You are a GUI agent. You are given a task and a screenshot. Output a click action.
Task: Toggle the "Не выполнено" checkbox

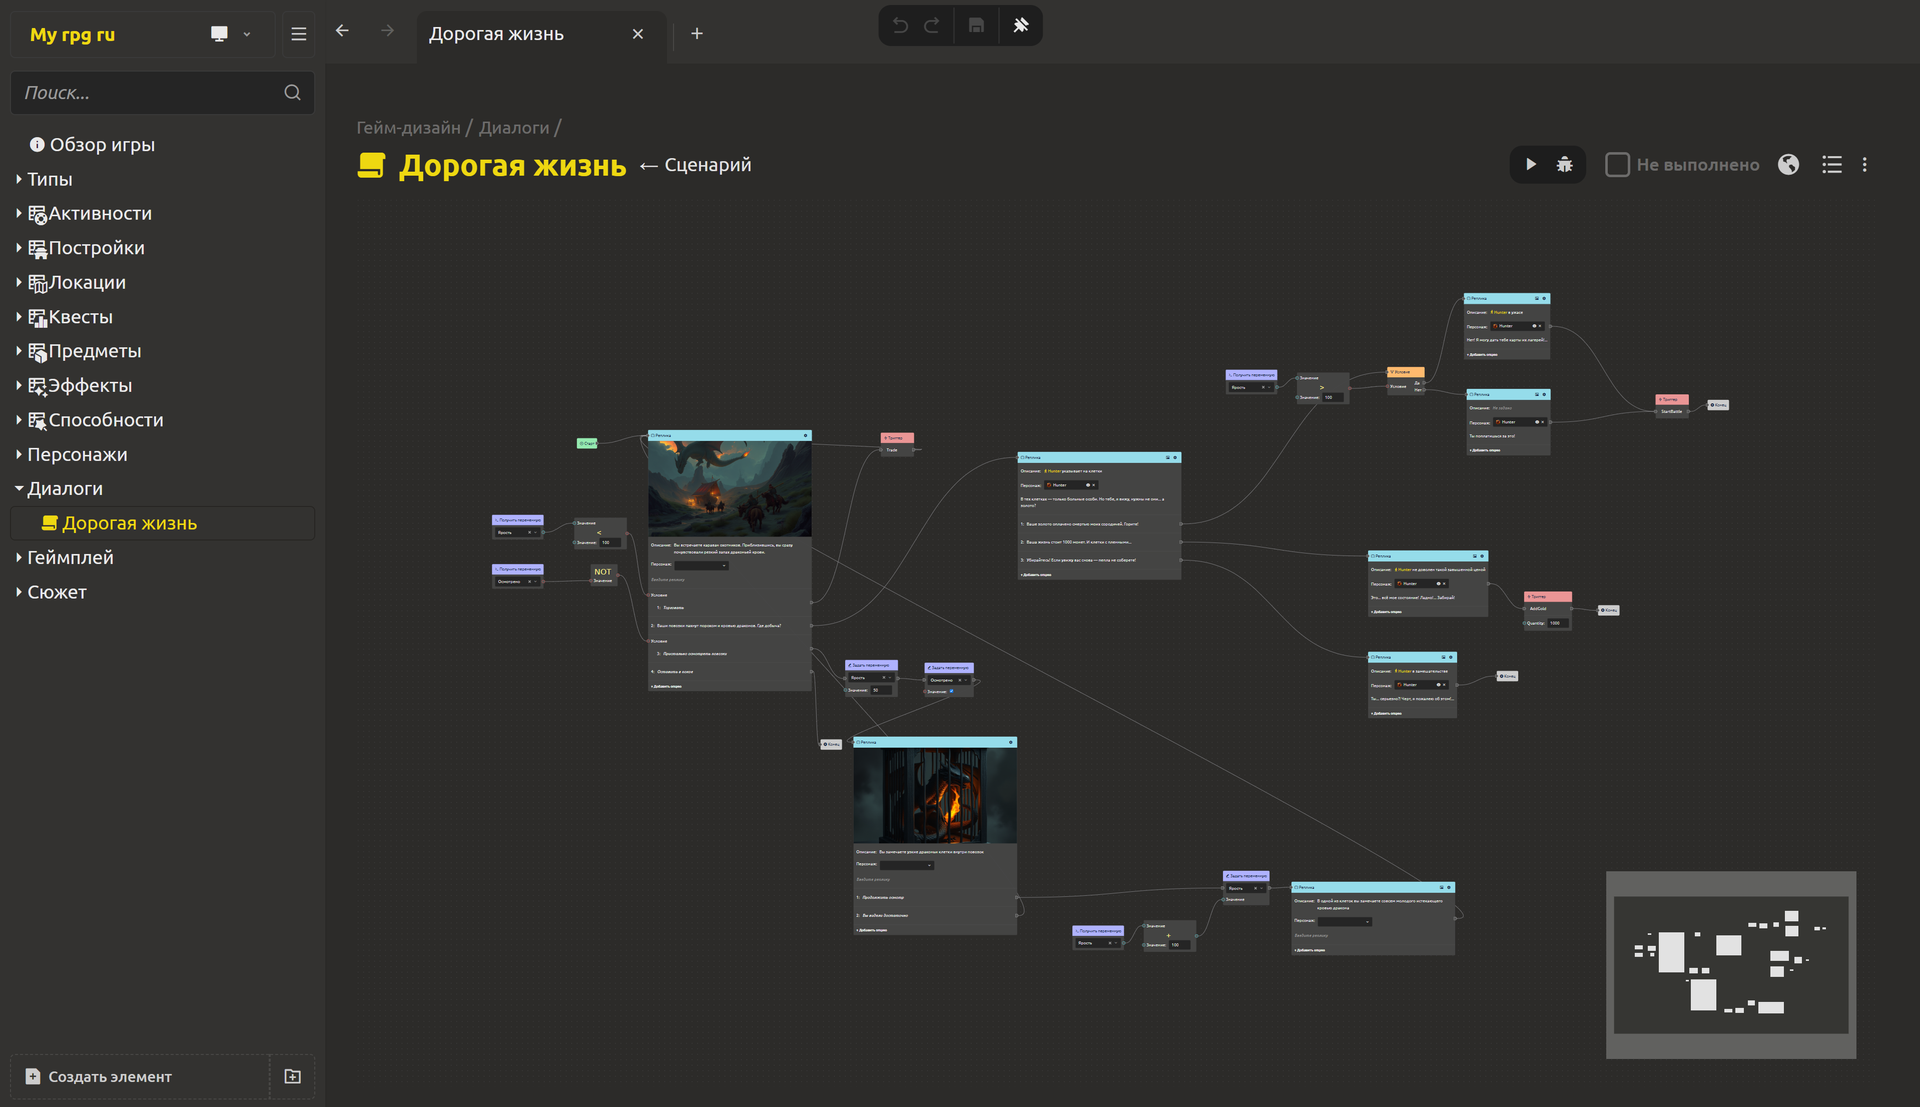(x=1617, y=165)
